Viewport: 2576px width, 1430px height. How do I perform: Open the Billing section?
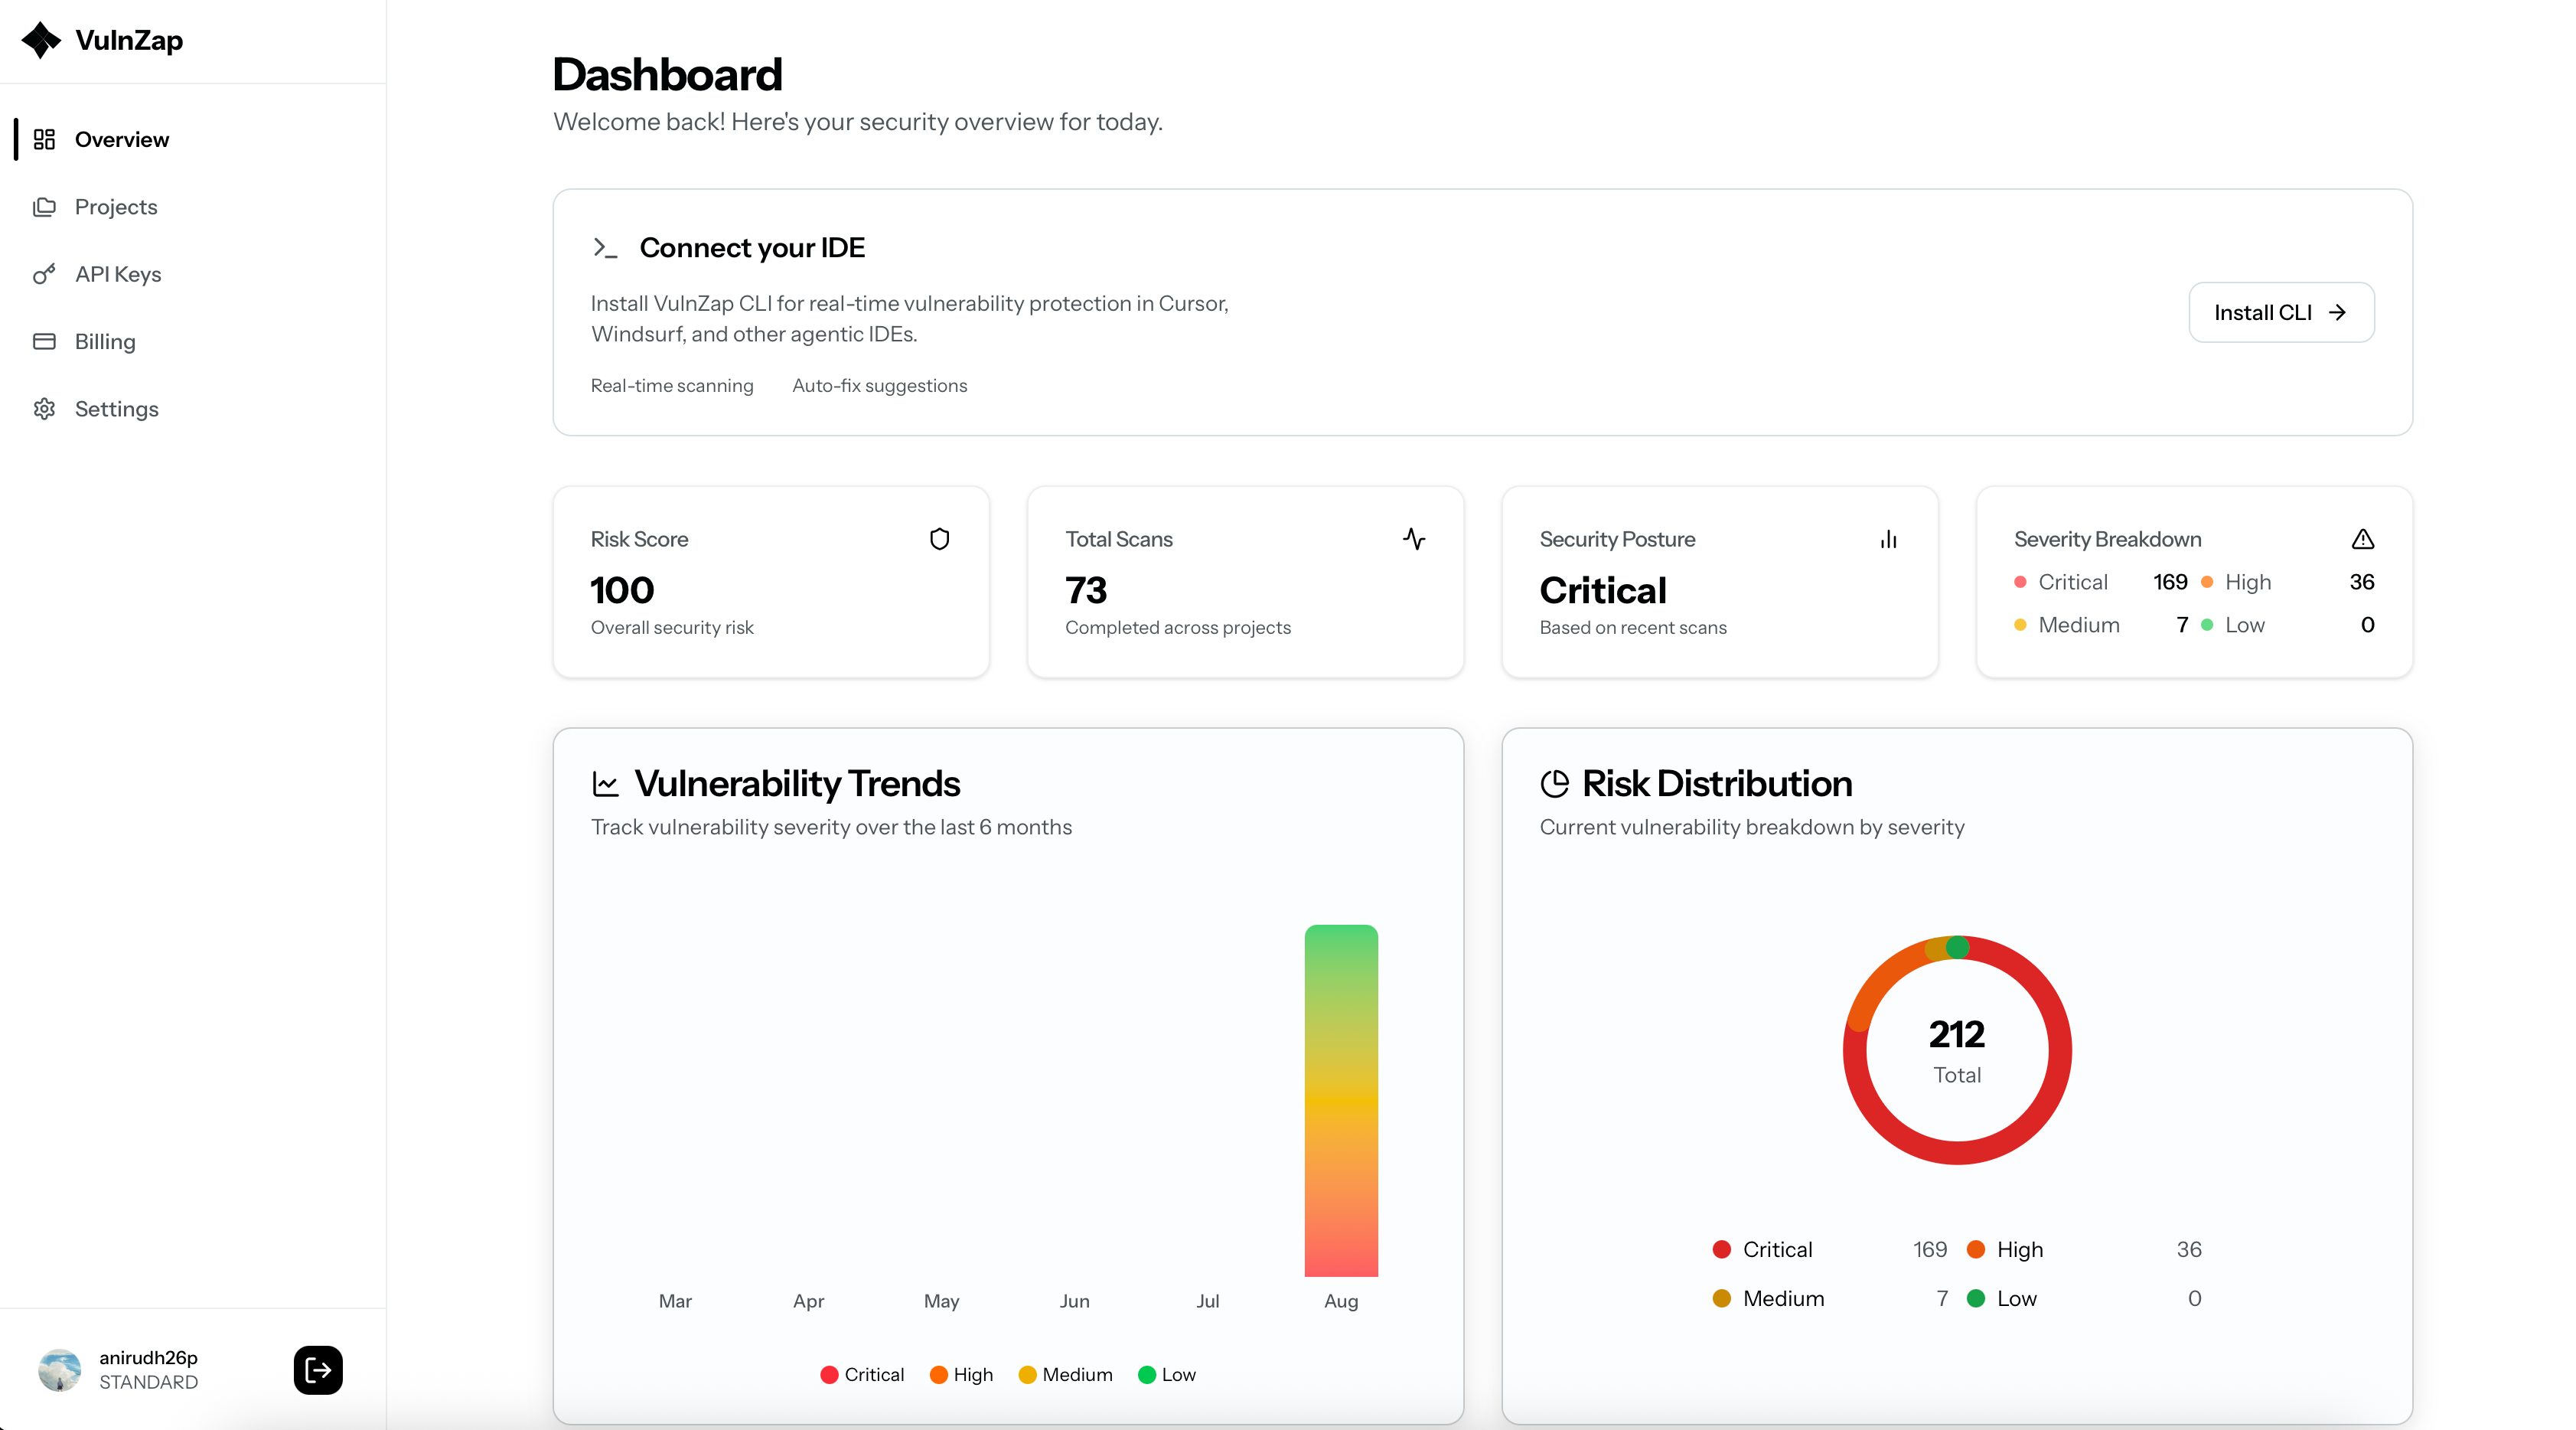coord(105,341)
